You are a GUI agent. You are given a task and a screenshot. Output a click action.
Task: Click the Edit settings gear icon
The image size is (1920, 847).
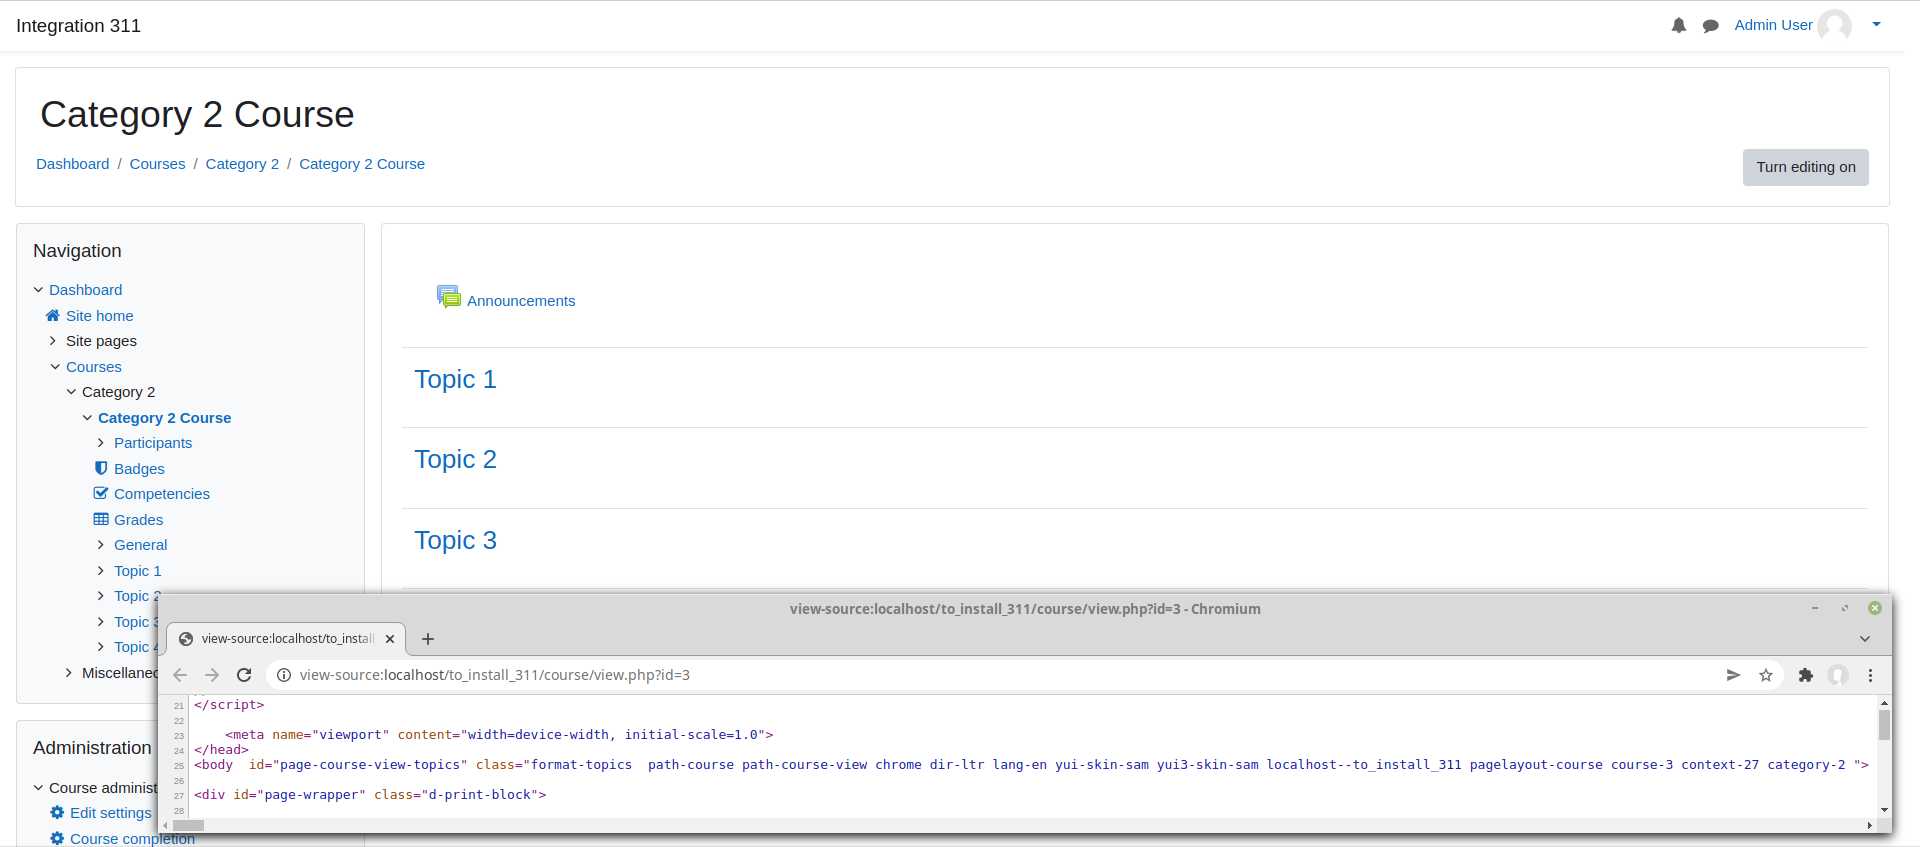57,812
